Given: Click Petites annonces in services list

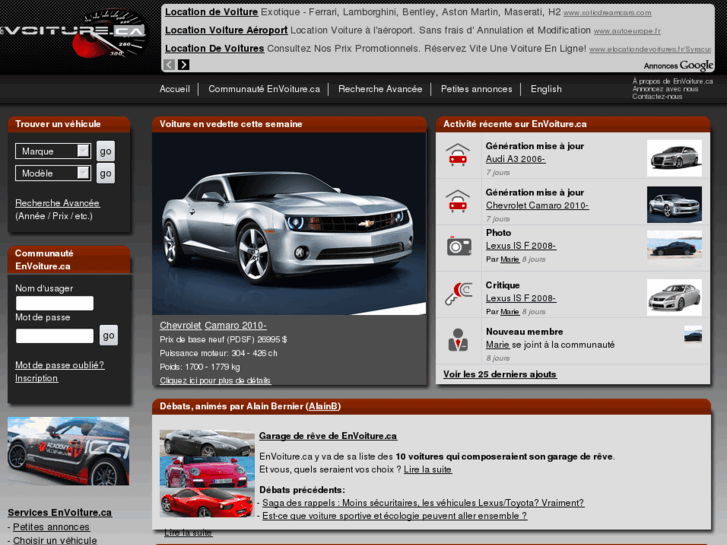Looking at the screenshot, I should coord(51,527).
